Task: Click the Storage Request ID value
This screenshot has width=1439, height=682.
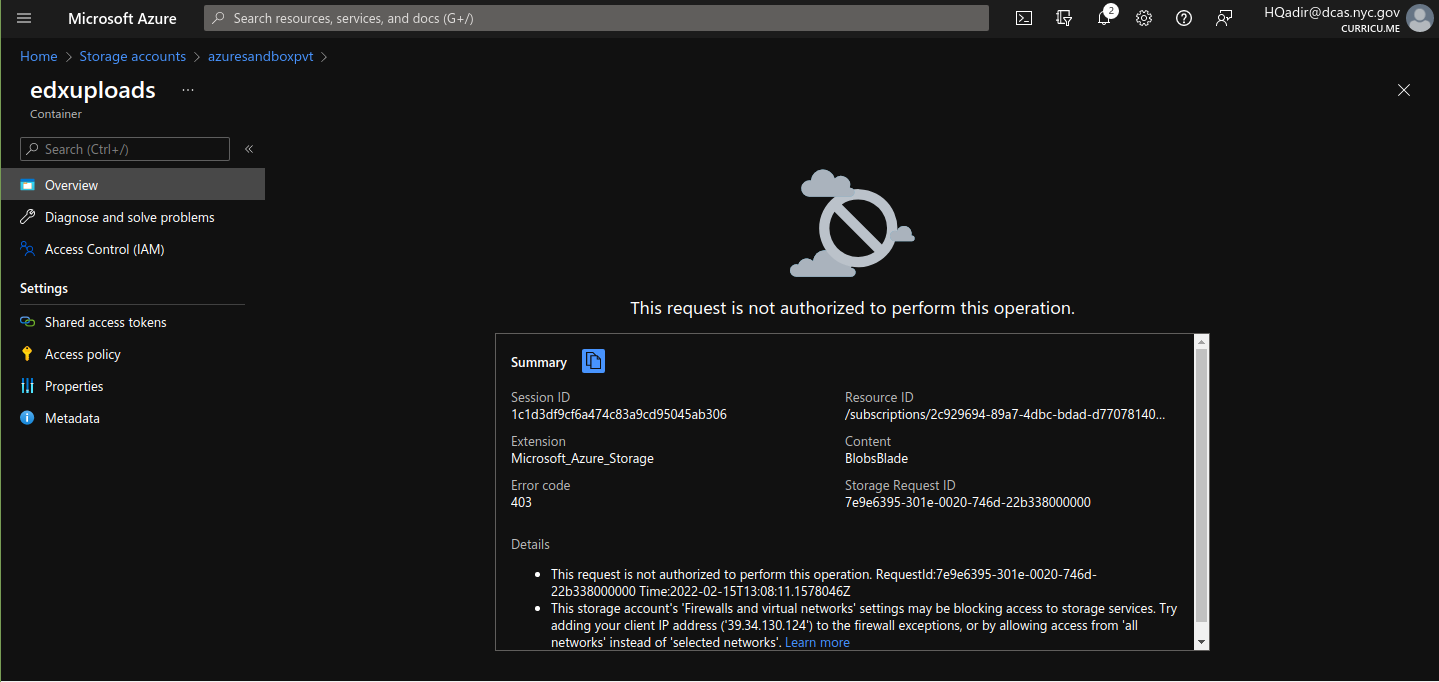Action: point(968,502)
